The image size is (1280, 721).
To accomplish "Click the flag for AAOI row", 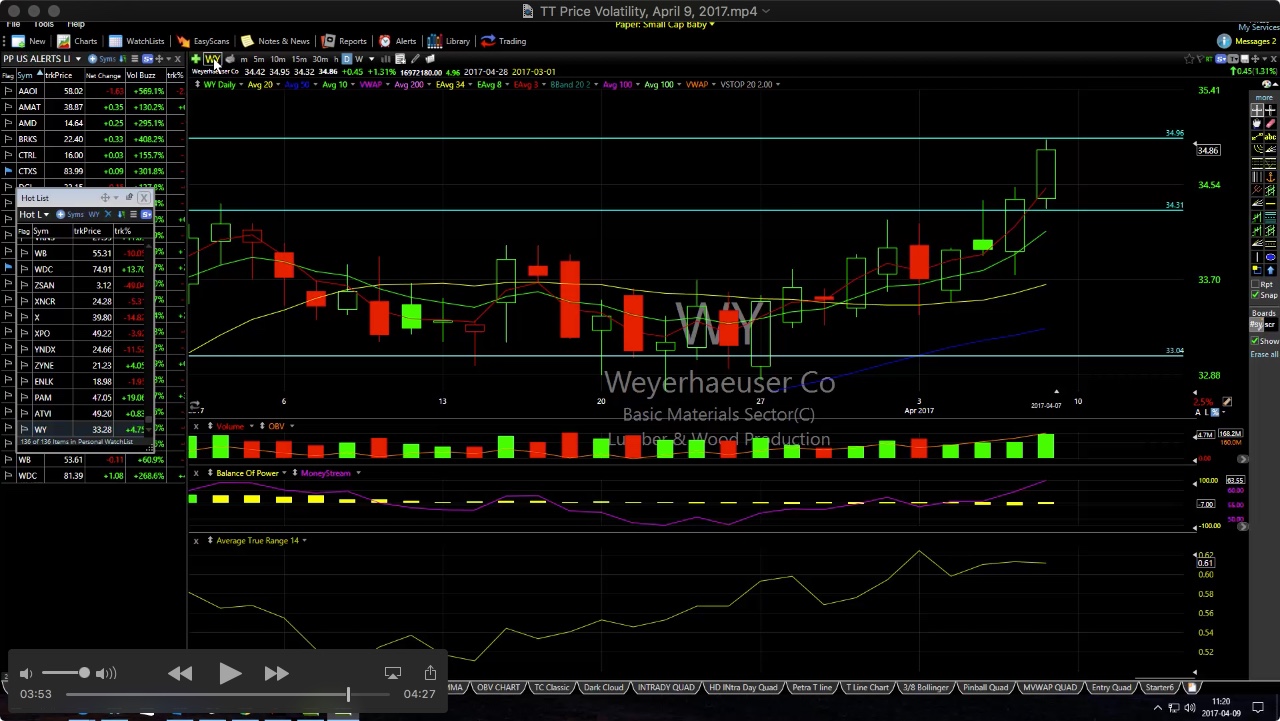I will point(8,91).
